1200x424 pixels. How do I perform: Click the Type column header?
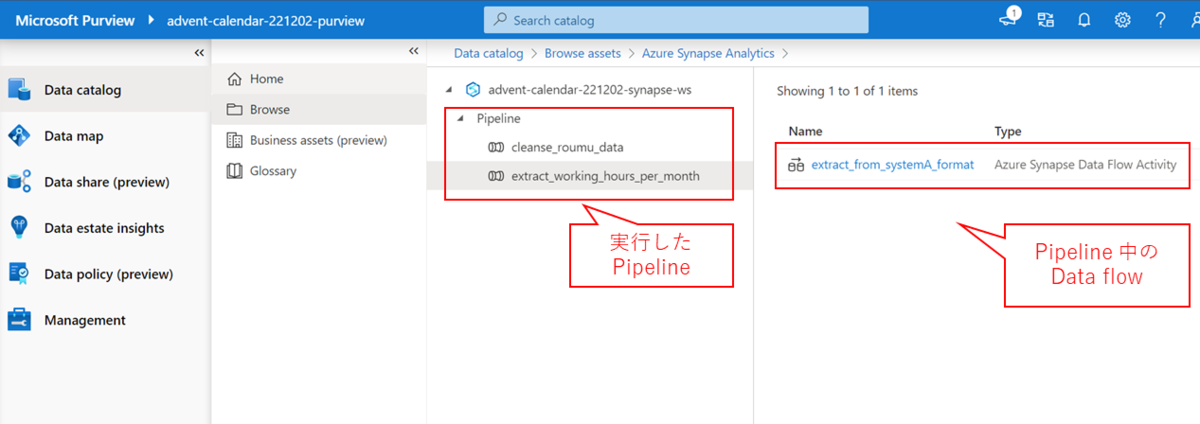click(1008, 132)
